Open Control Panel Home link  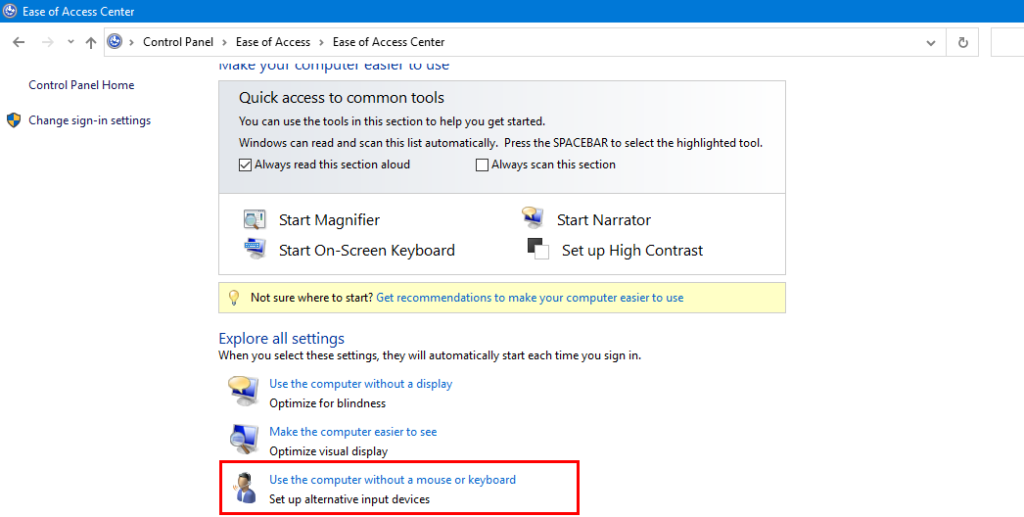point(81,85)
